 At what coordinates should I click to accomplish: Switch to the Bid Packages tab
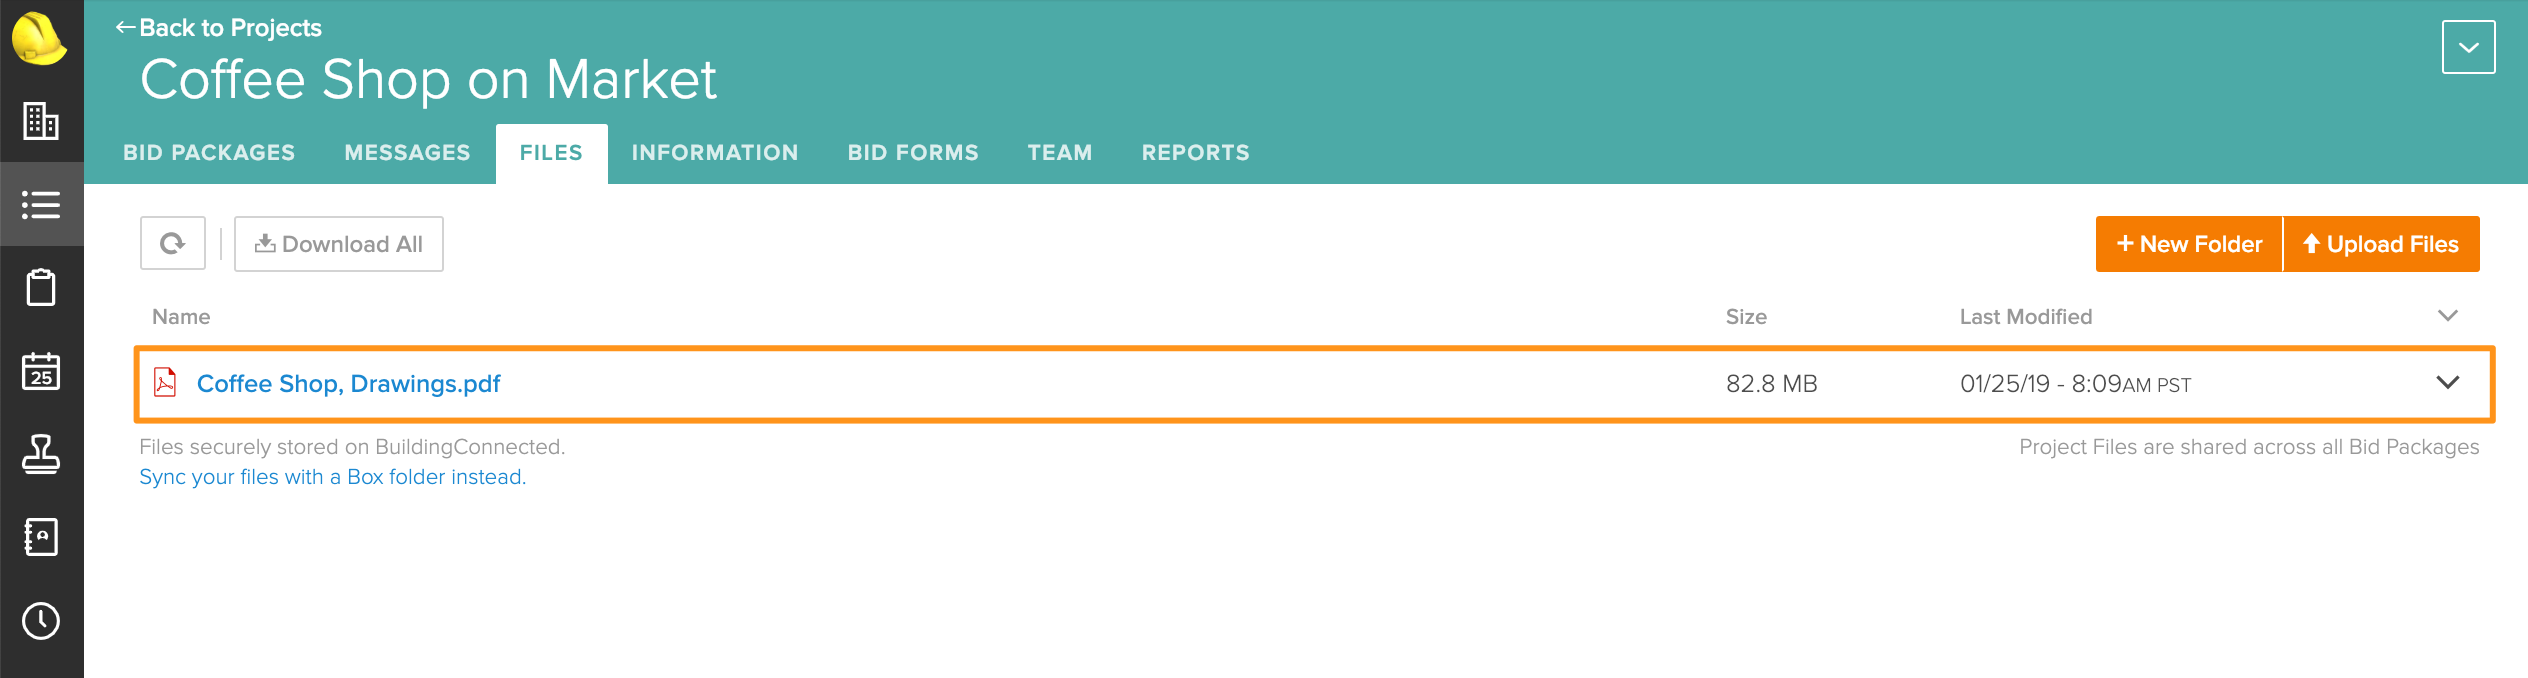[x=209, y=153]
